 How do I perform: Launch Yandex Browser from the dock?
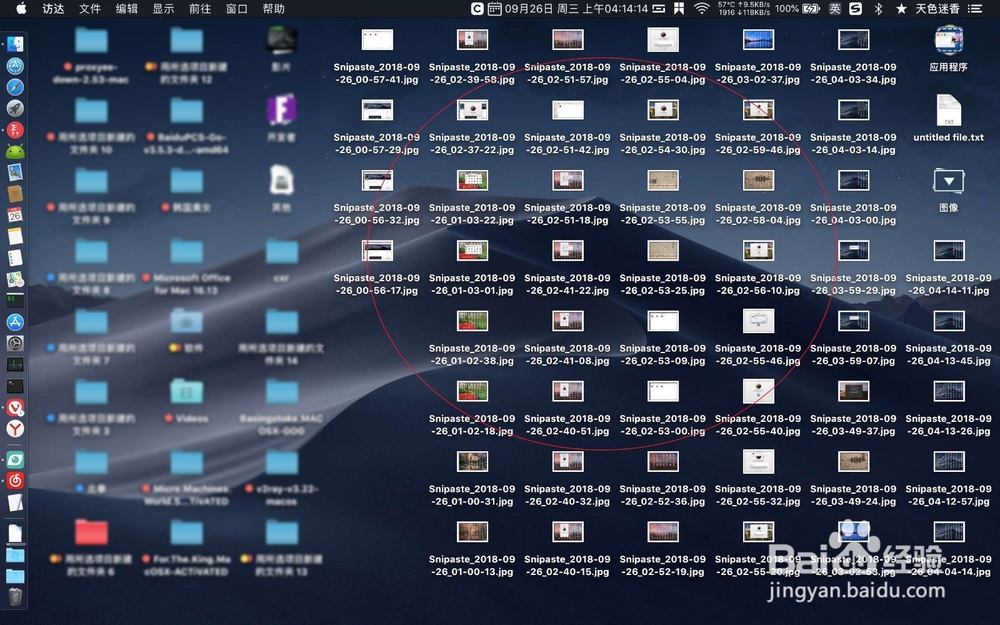(13, 430)
